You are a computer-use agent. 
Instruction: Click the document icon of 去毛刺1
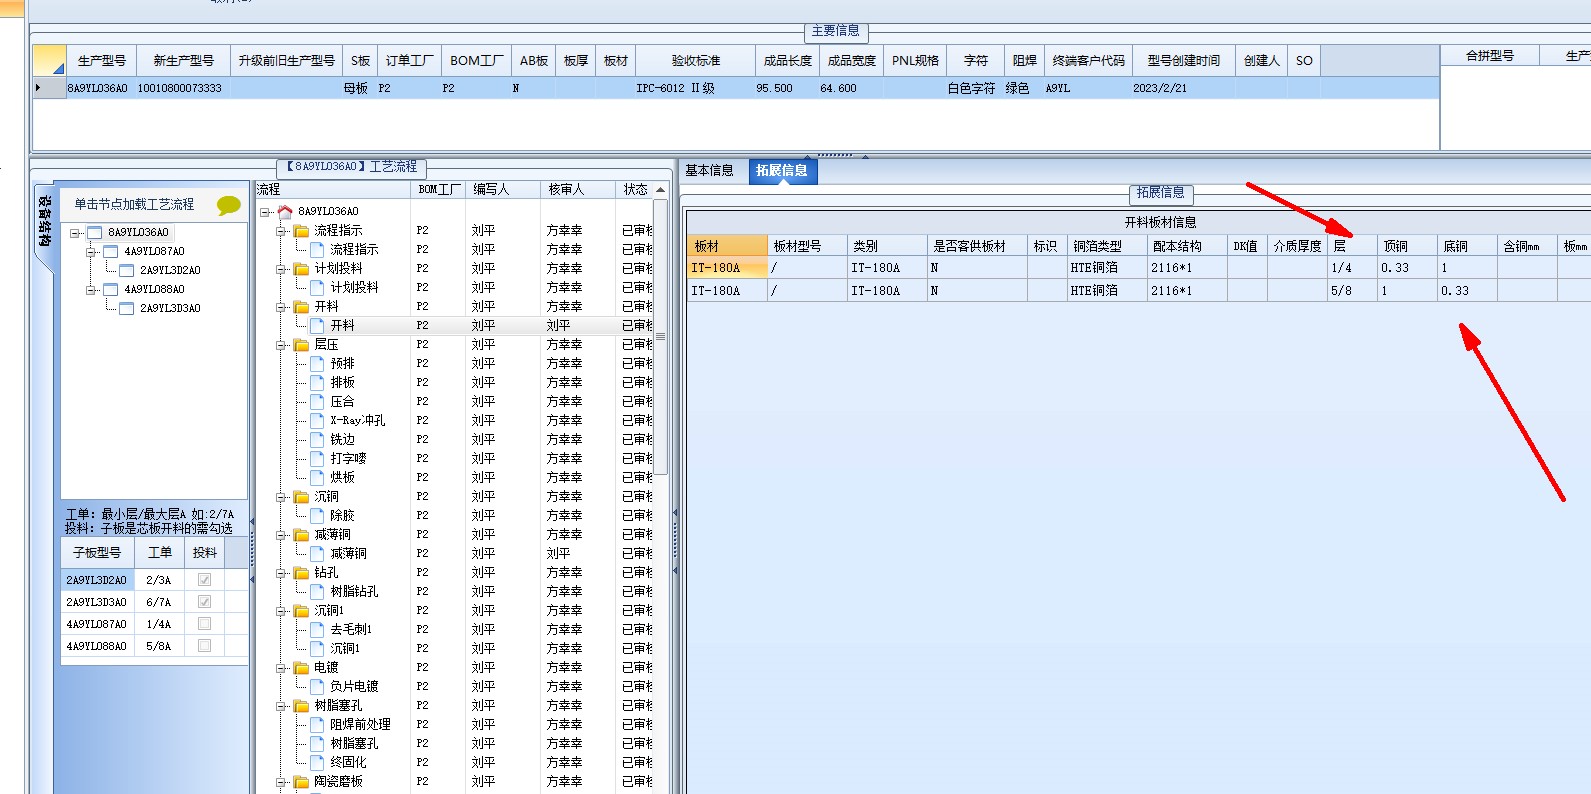[317, 629]
